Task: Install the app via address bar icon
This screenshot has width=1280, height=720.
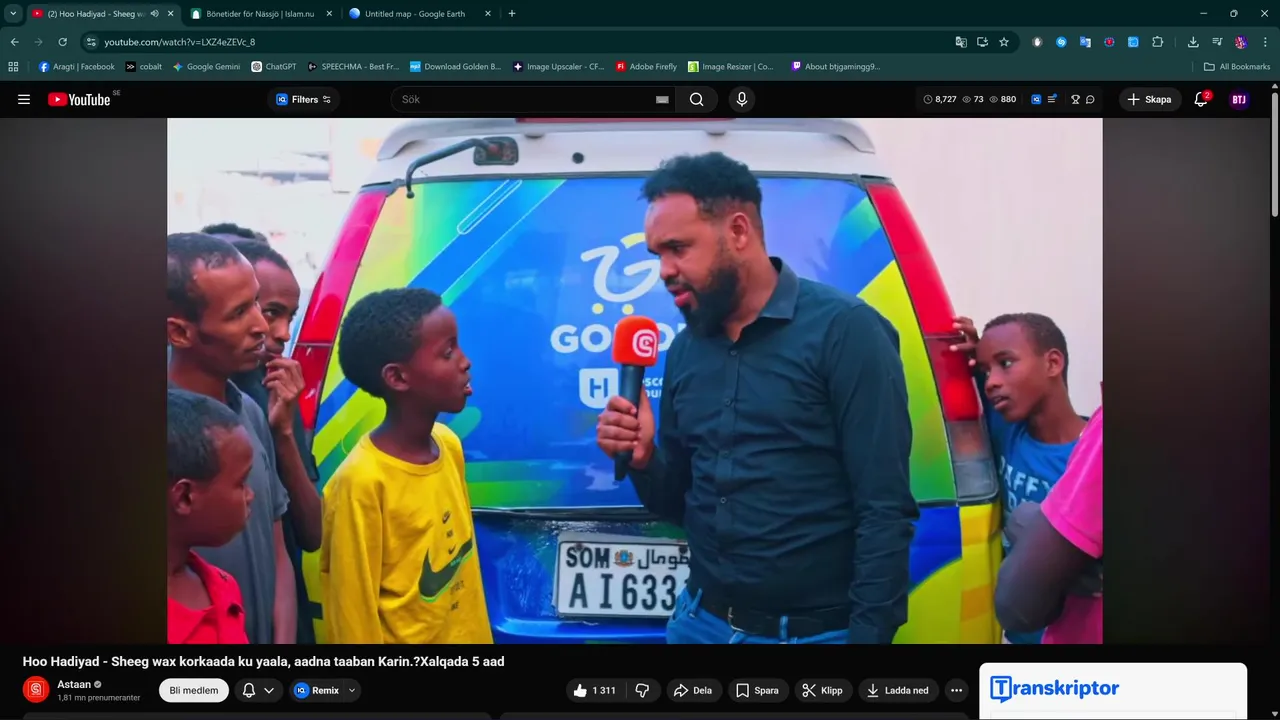Action: coord(982,42)
